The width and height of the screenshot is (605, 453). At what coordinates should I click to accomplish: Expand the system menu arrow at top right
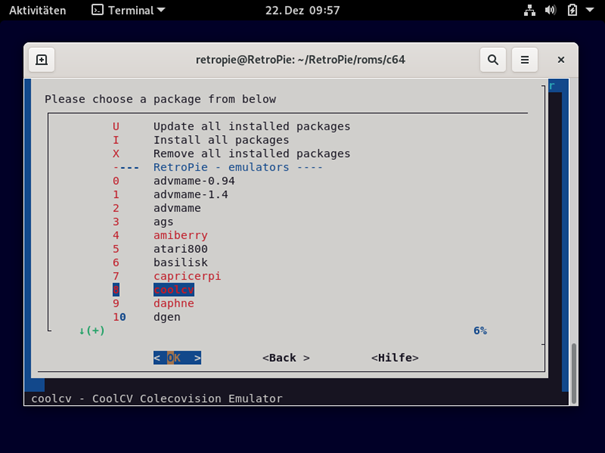[x=590, y=10]
